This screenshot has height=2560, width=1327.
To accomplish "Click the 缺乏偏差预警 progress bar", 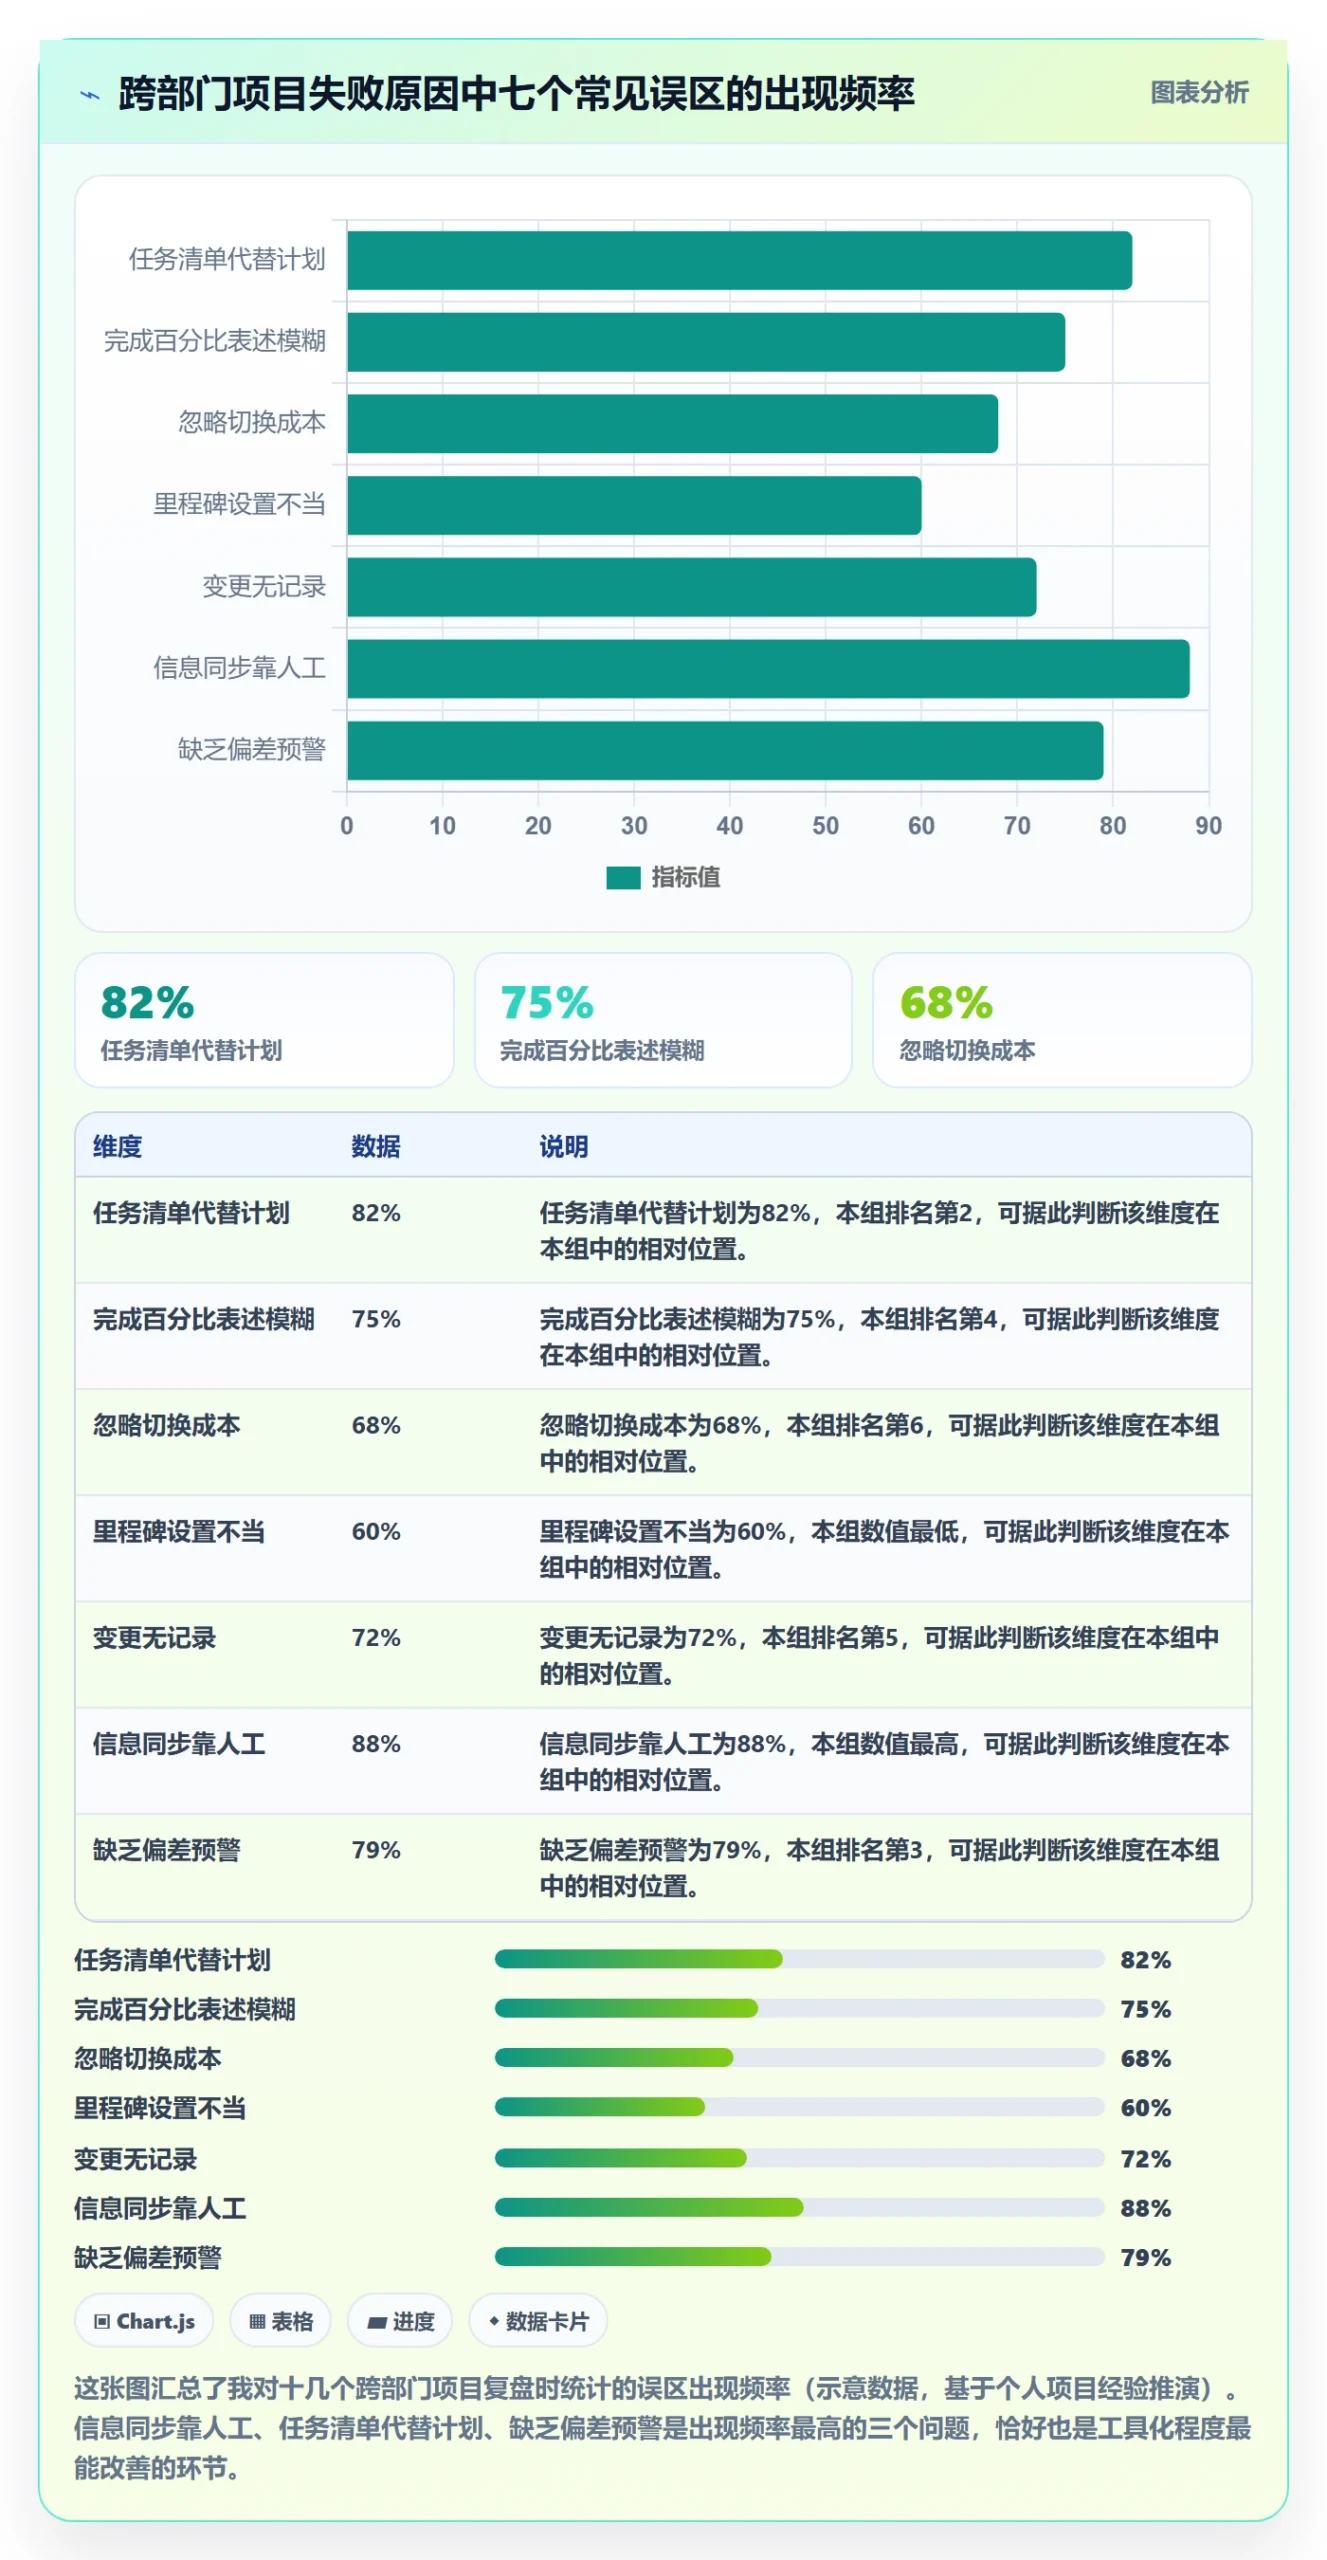I will coord(799,2256).
